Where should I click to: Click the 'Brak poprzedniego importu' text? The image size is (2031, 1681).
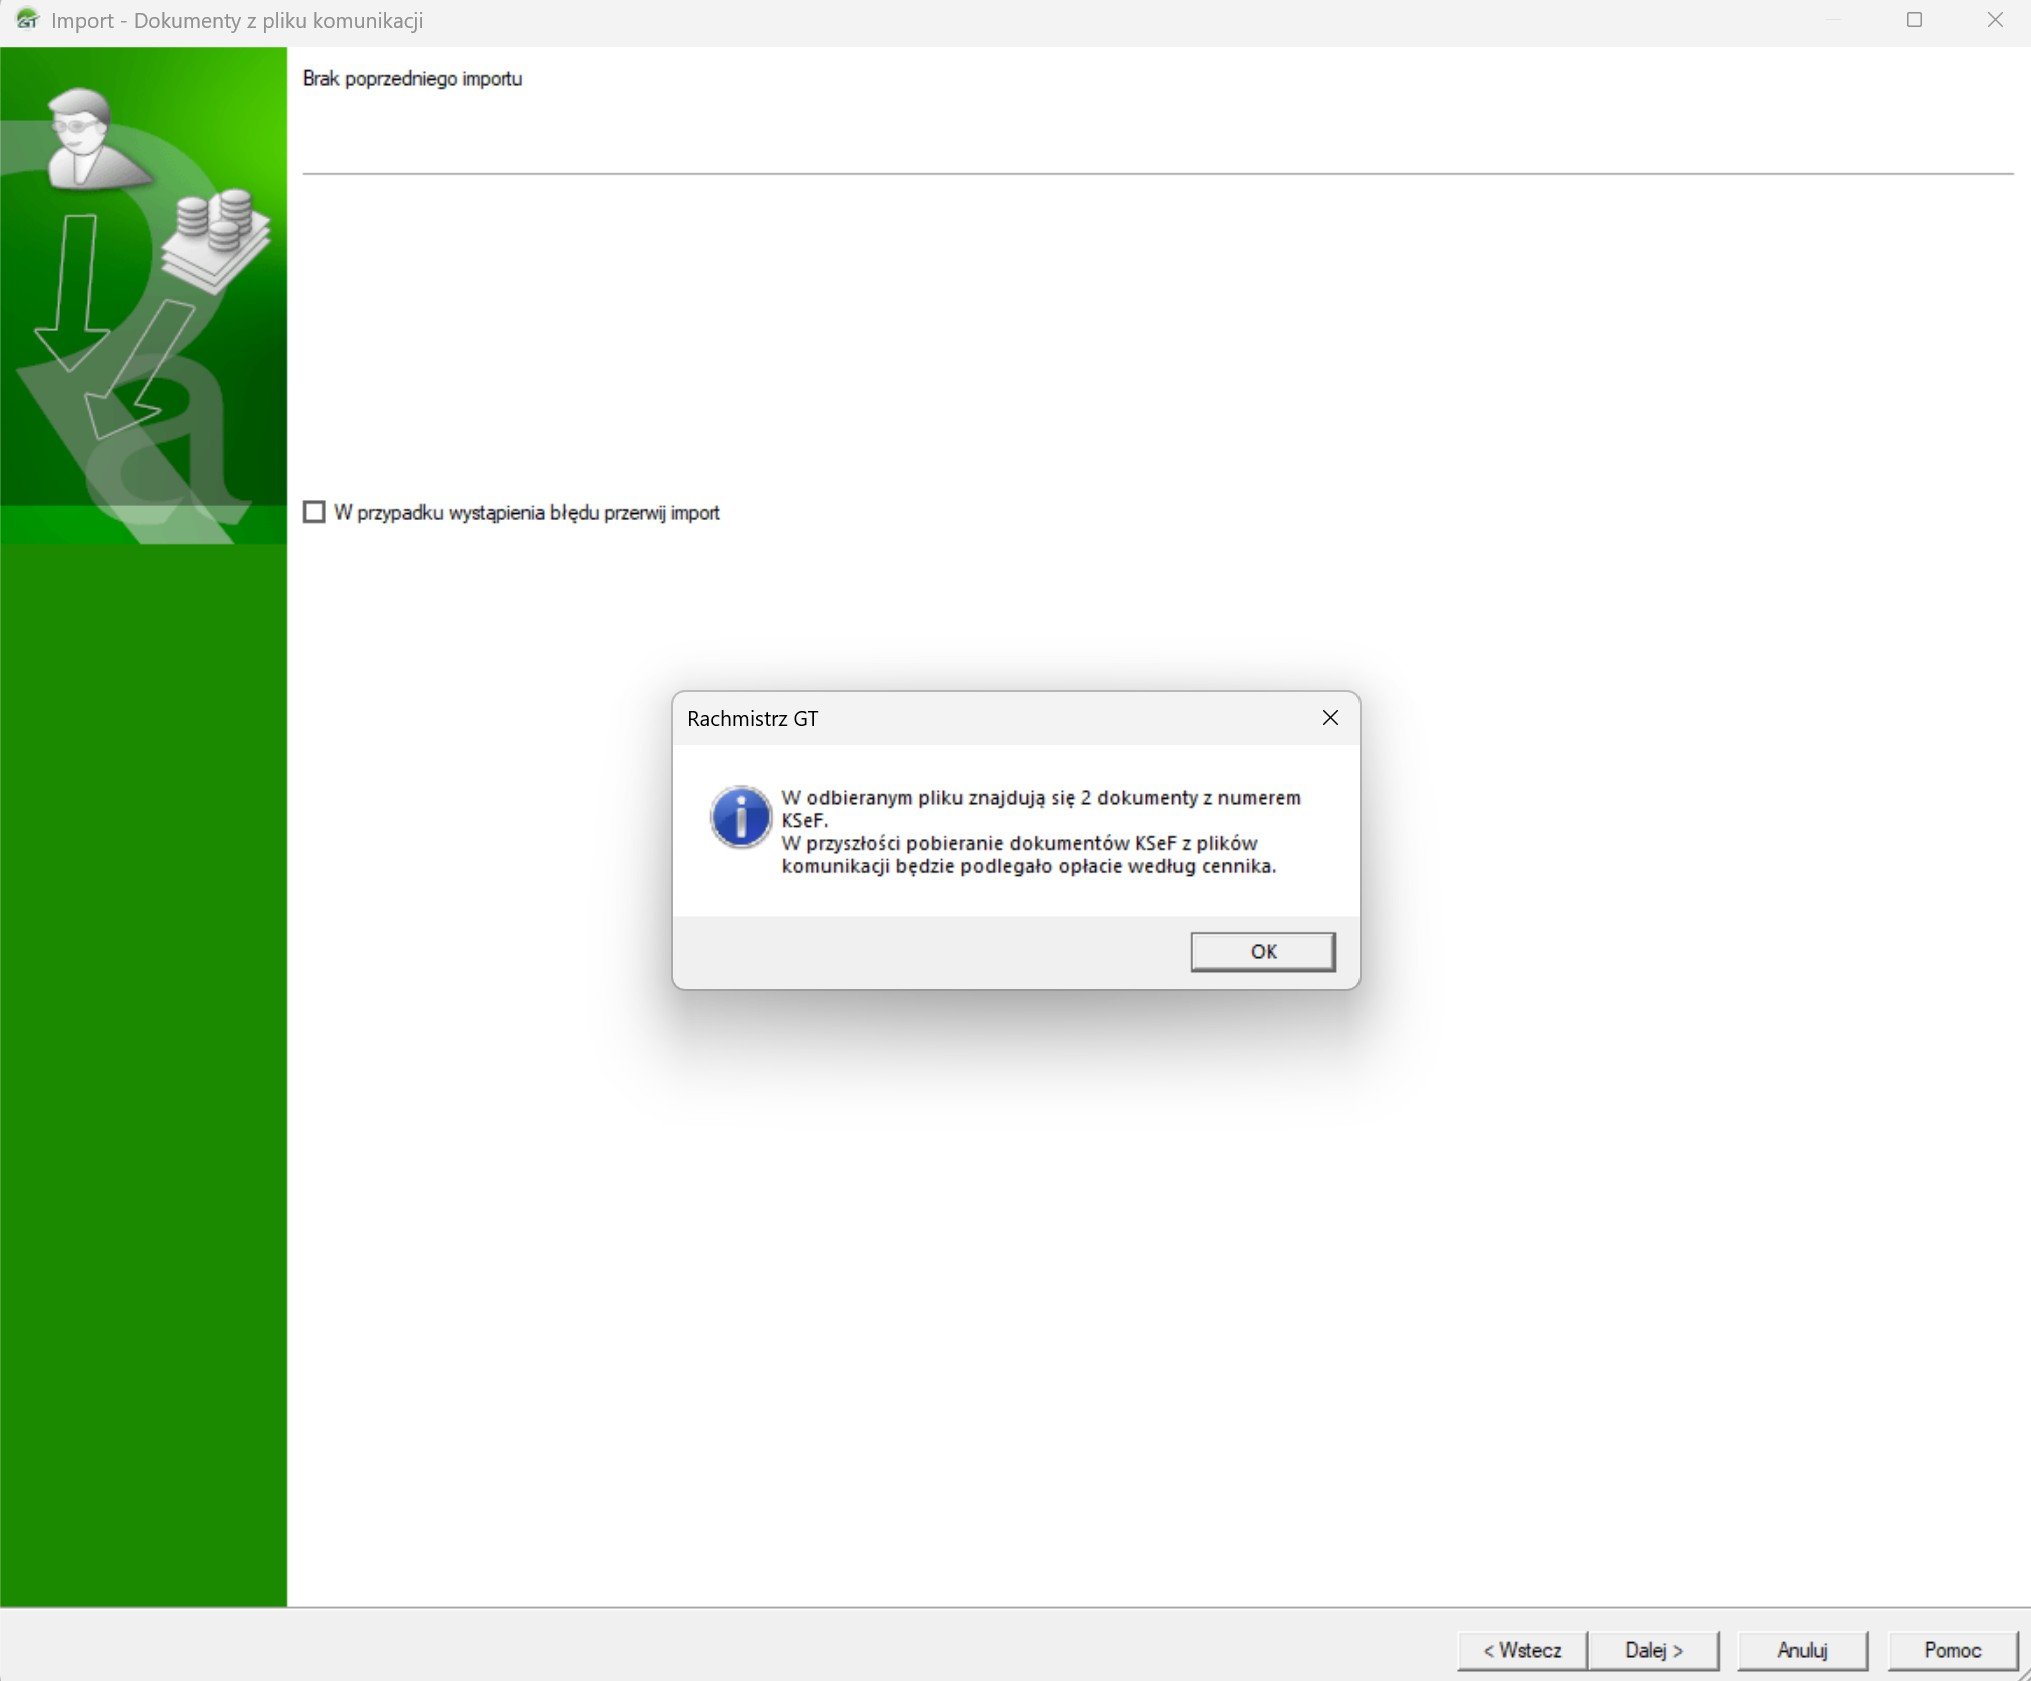tap(412, 79)
